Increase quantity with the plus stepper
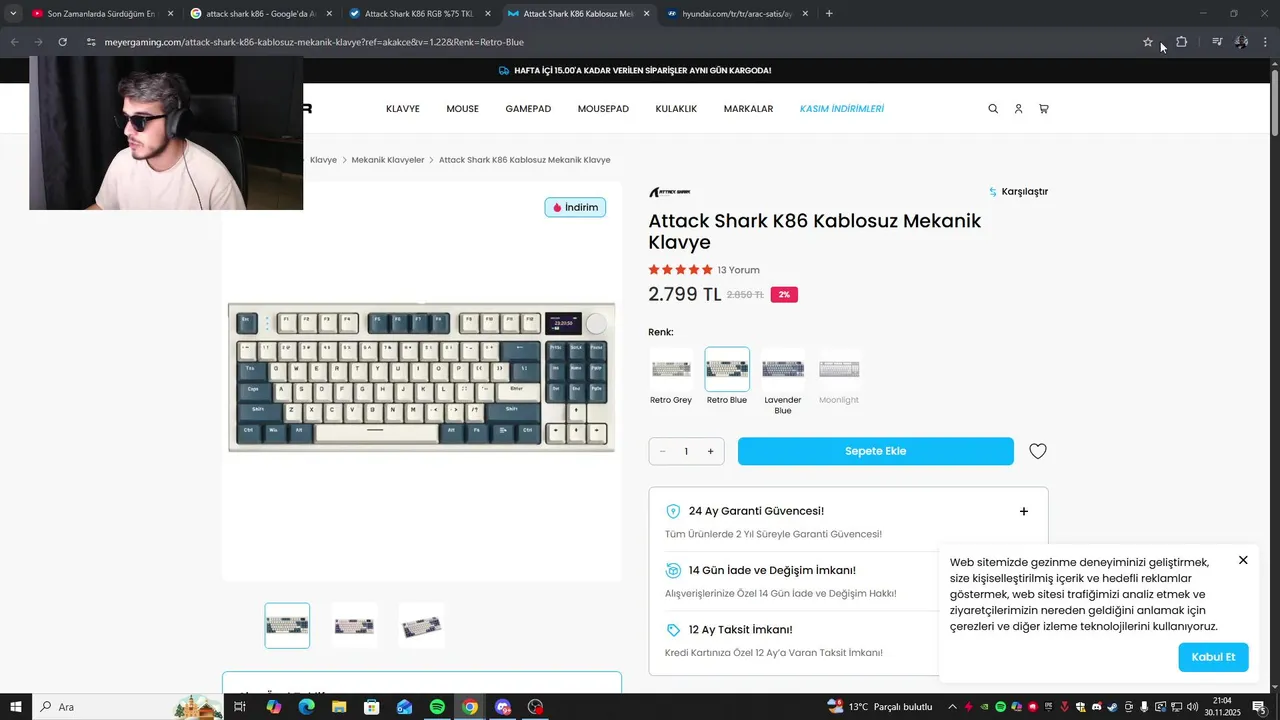 [x=711, y=451]
